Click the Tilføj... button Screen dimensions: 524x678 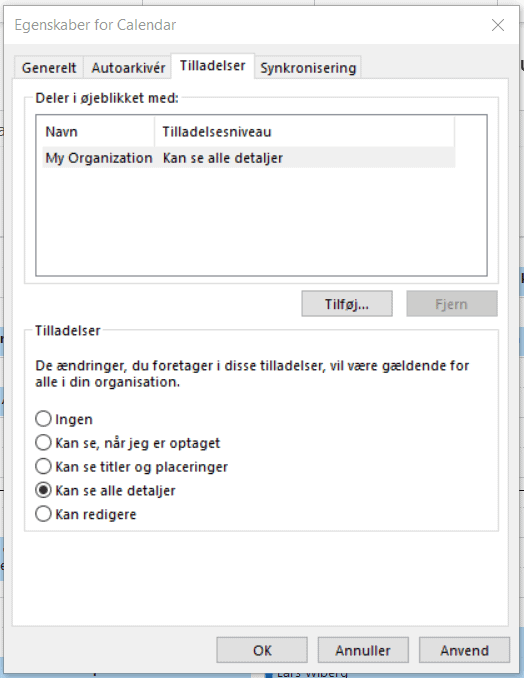point(347,304)
